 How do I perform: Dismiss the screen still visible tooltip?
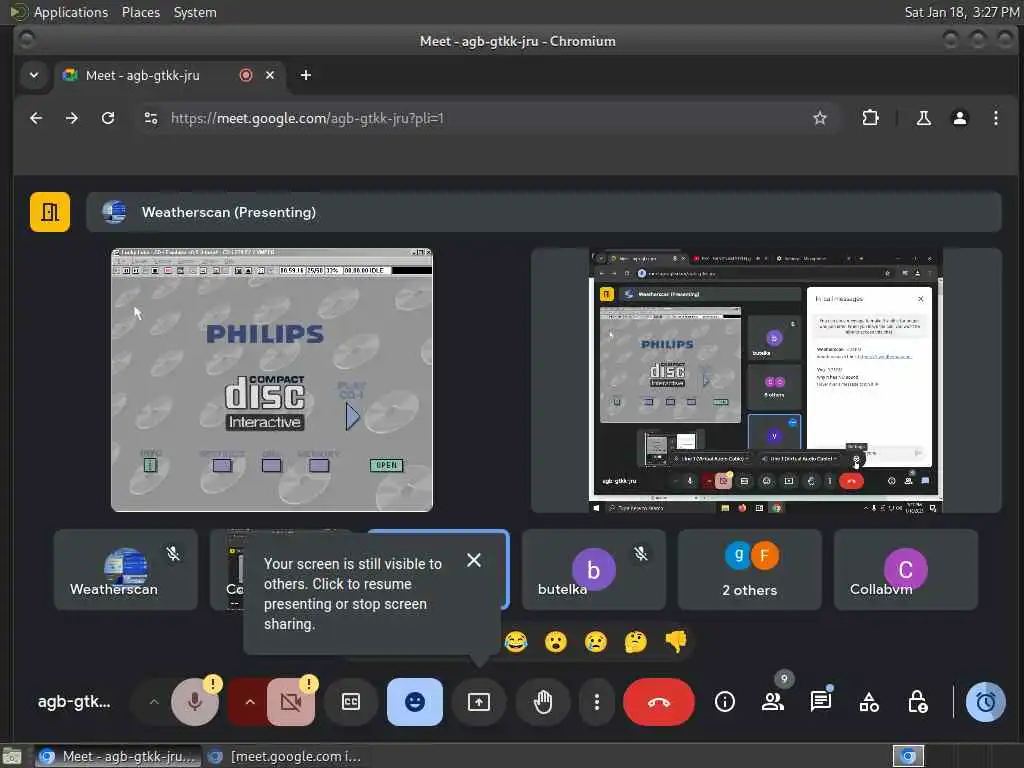tap(474, 560)
